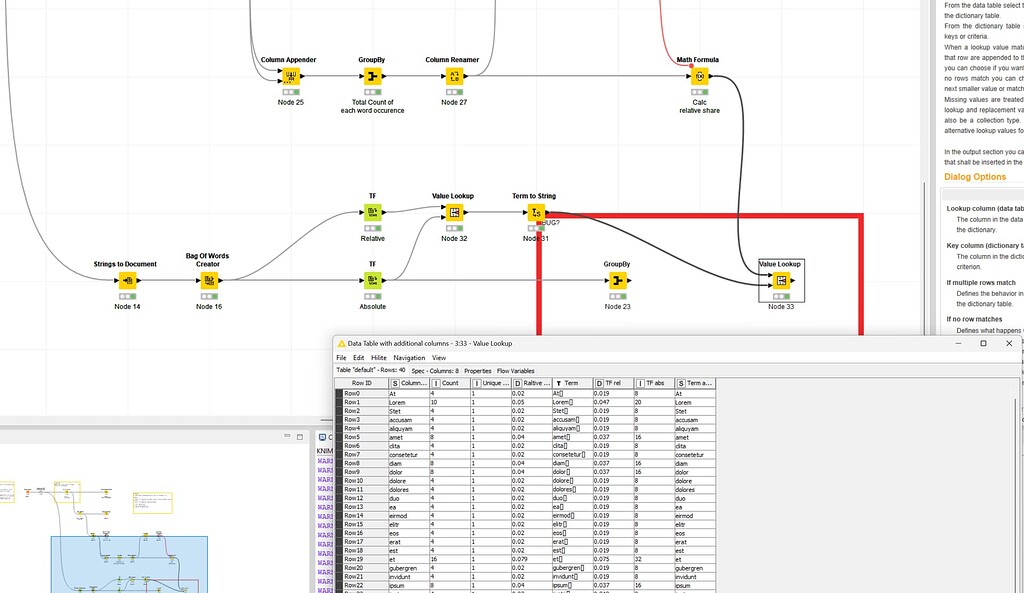
Task: Open the Hilite menu
Action: (378, 357)
